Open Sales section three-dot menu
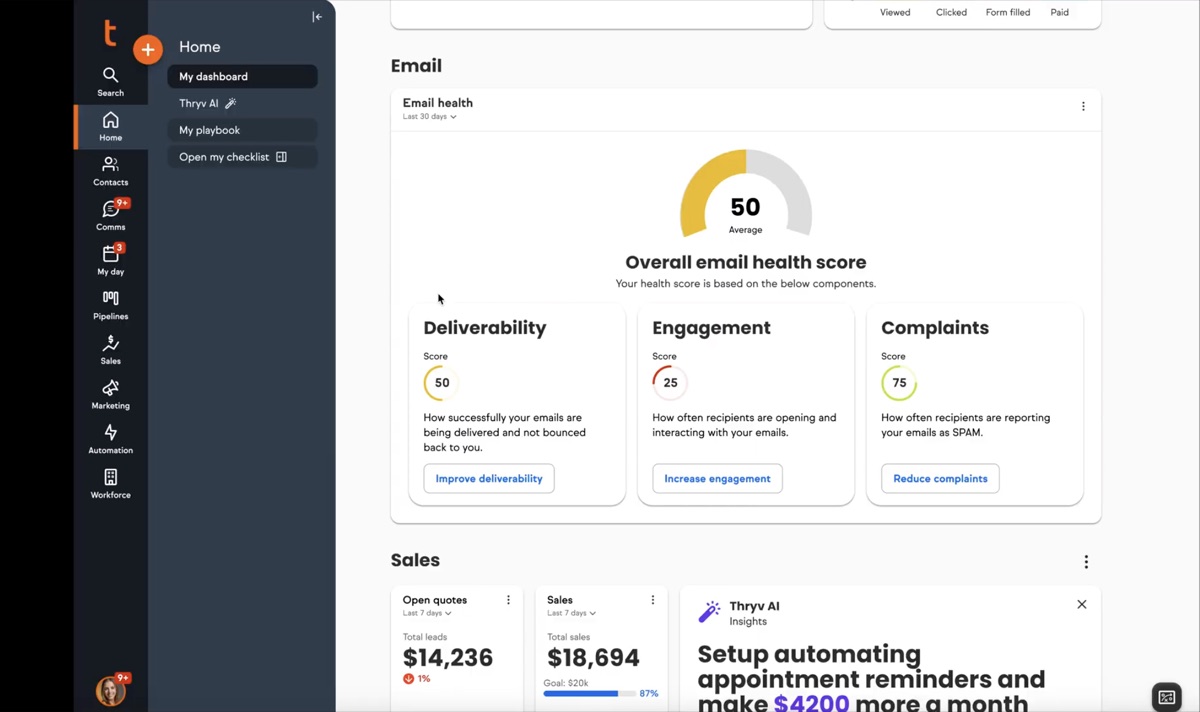The width and height of the screenshot is (1200, 712). (x=1086, y=562)
